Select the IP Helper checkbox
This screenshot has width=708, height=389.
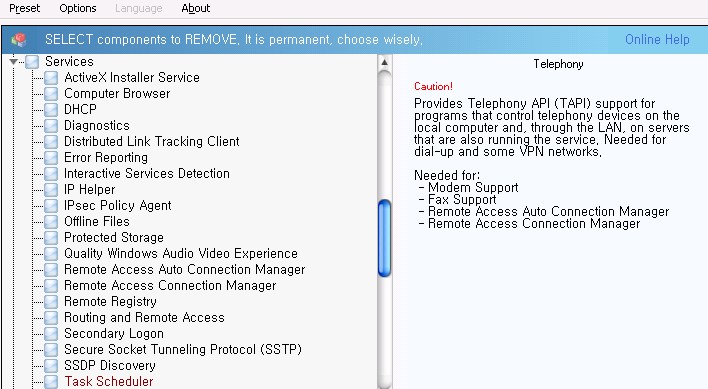(x=51, y=190)
